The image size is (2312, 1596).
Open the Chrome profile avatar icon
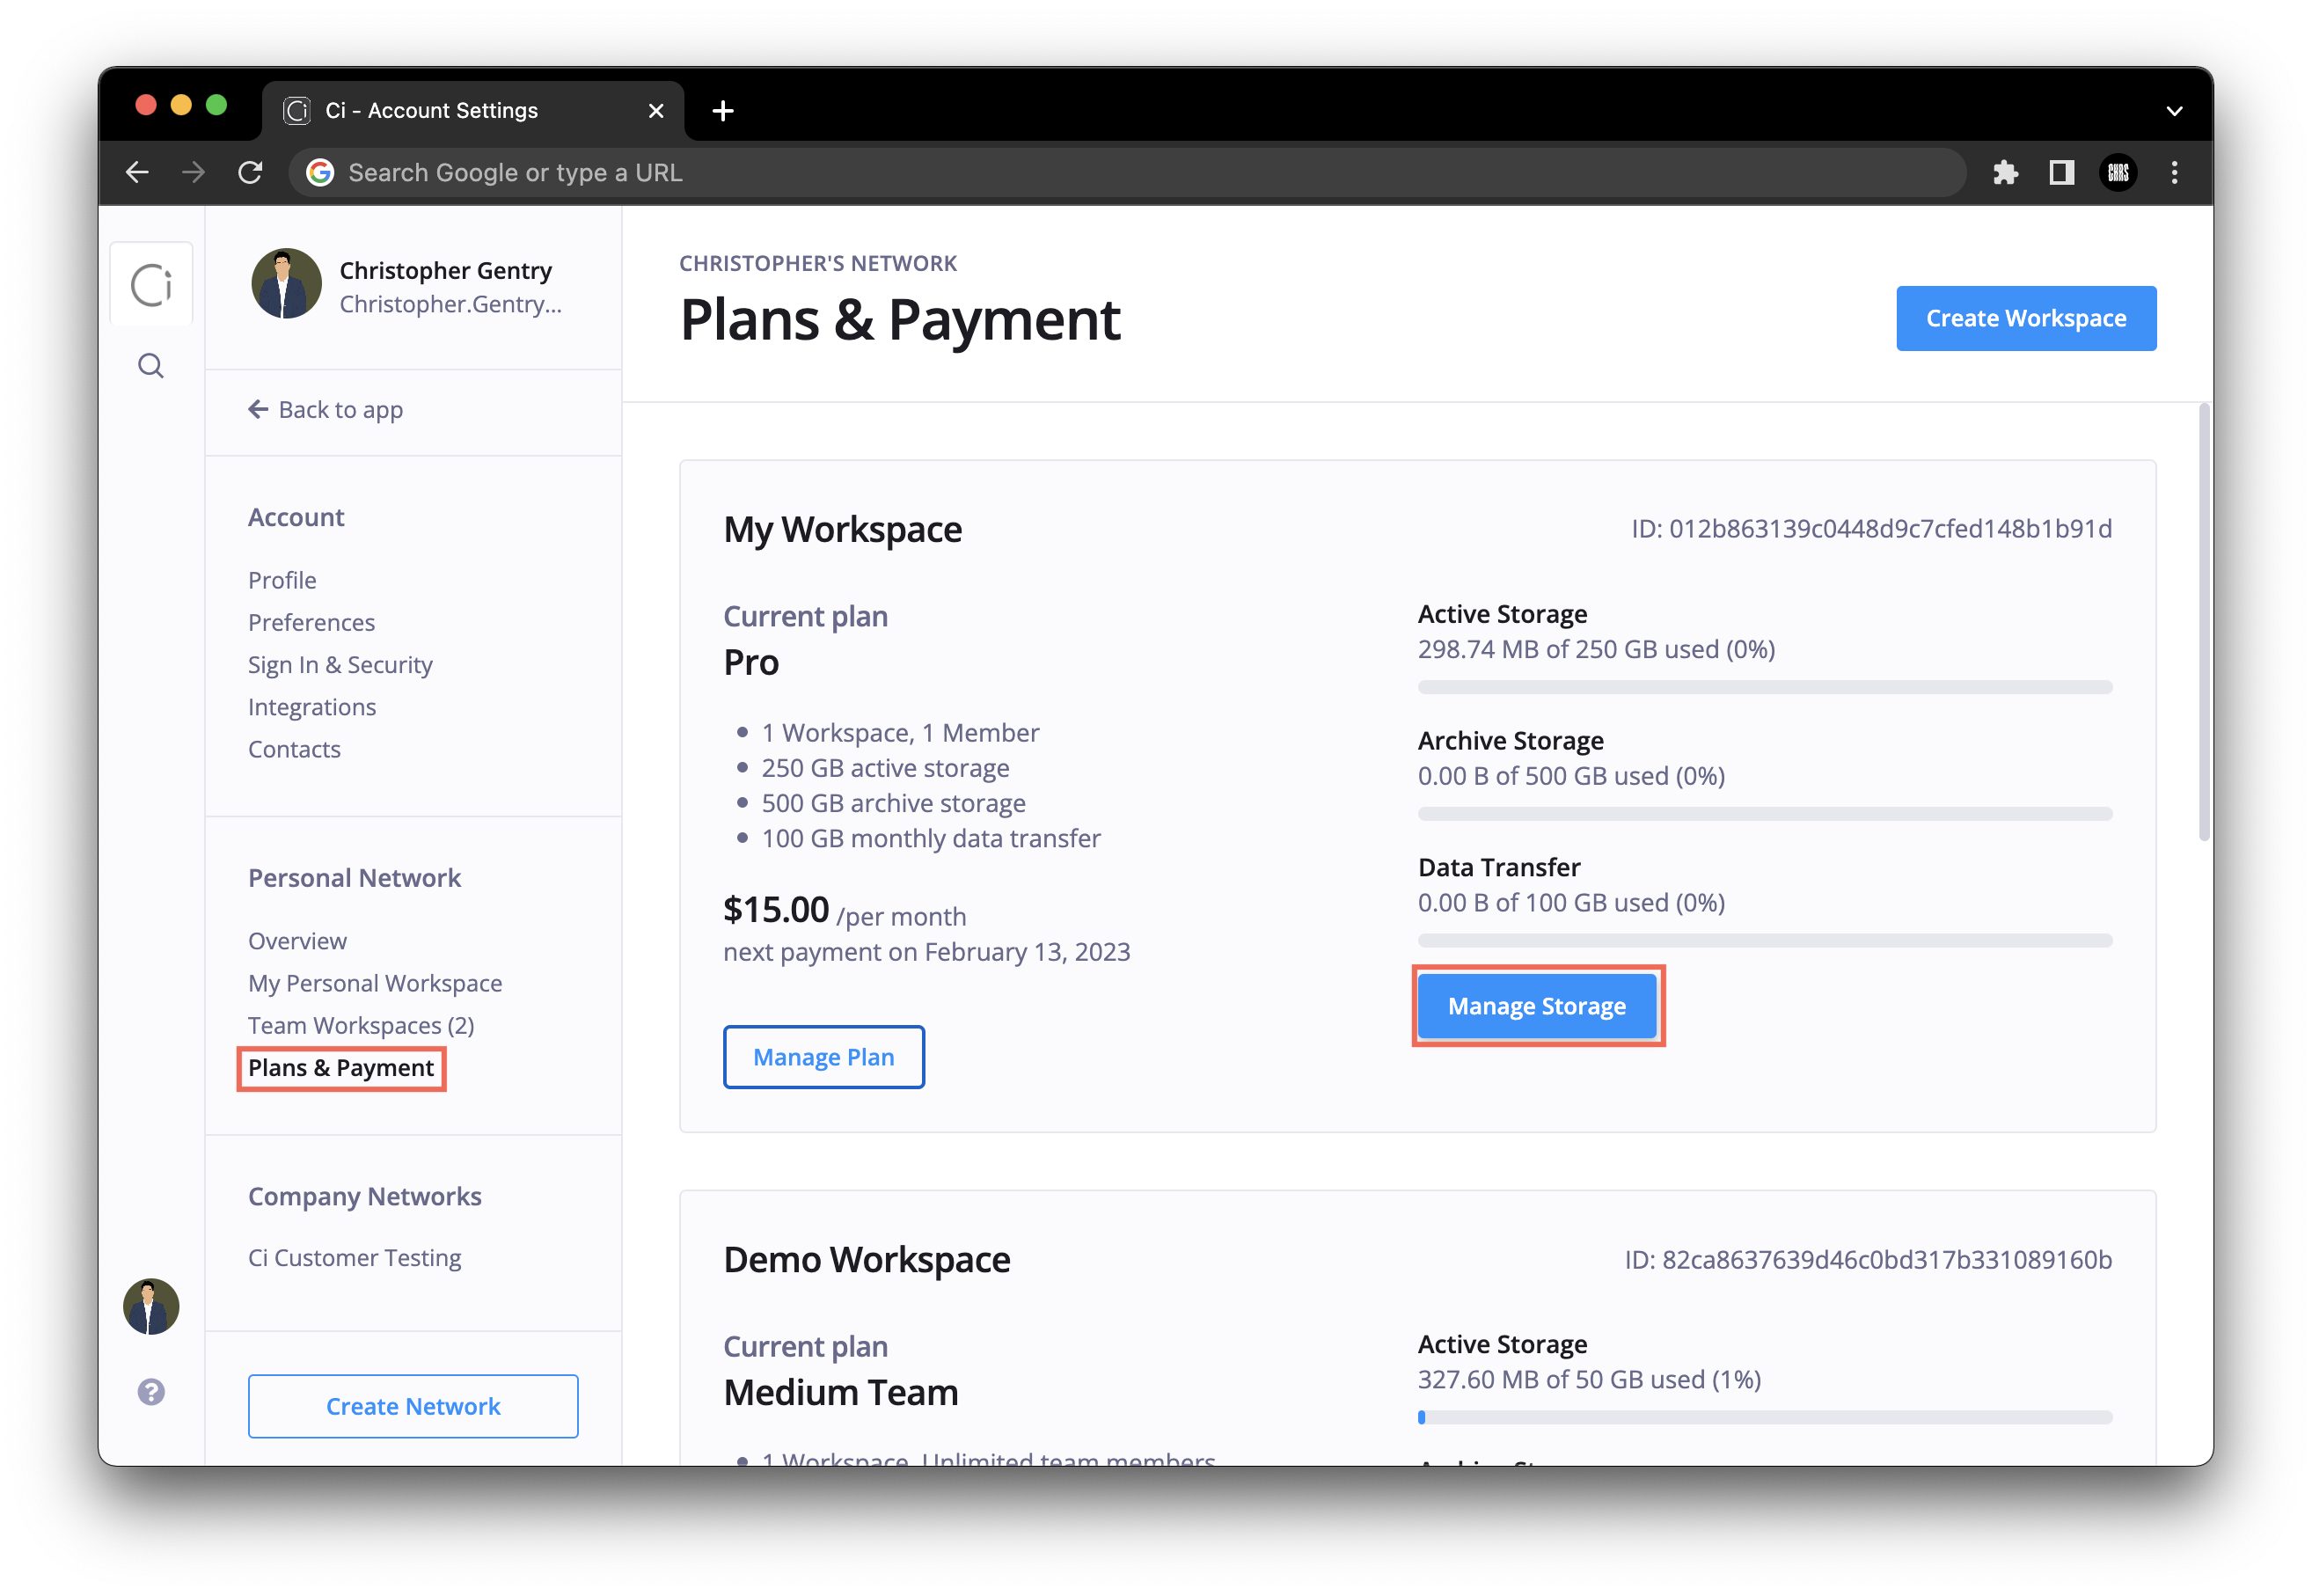[x=2118, y=172]
